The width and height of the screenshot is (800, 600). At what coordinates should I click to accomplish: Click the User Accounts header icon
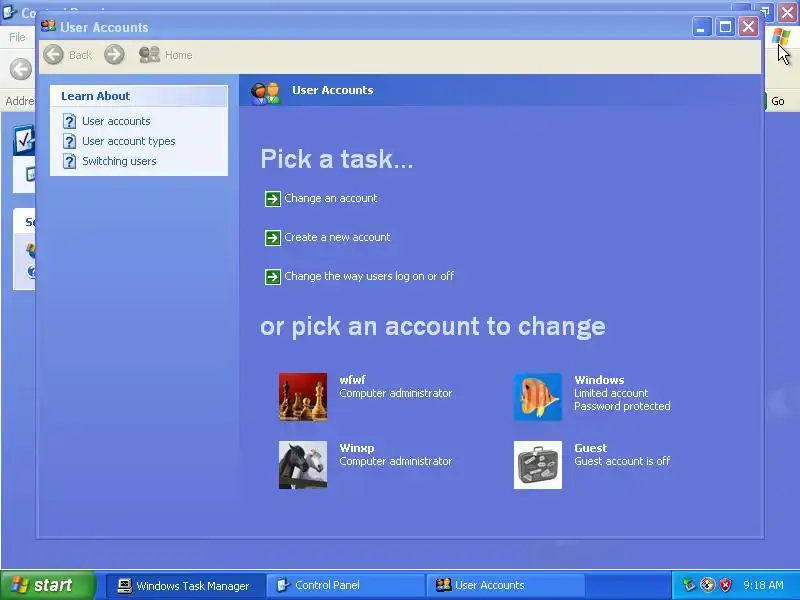click(265, 93)
